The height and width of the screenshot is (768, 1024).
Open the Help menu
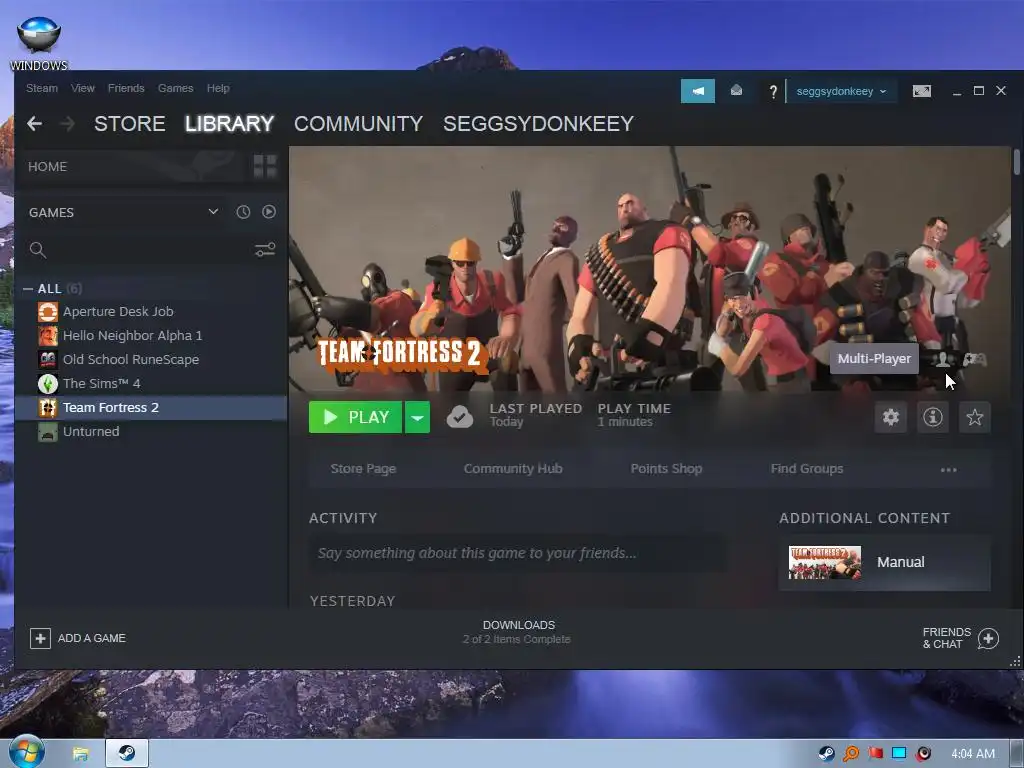218,88
